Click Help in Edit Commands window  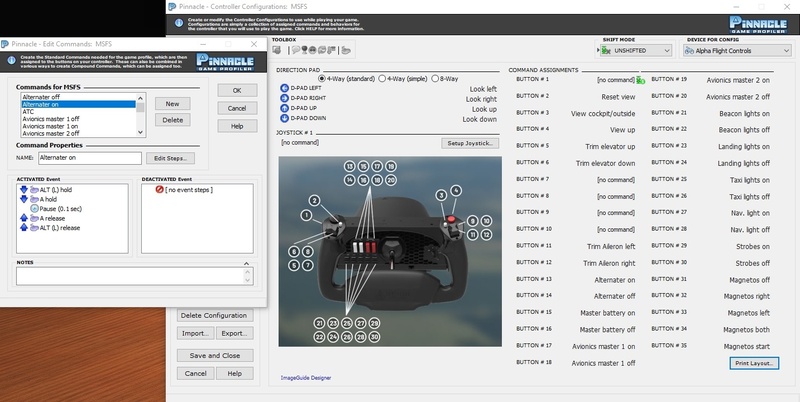pyautogui.click(x=237, y=126)
